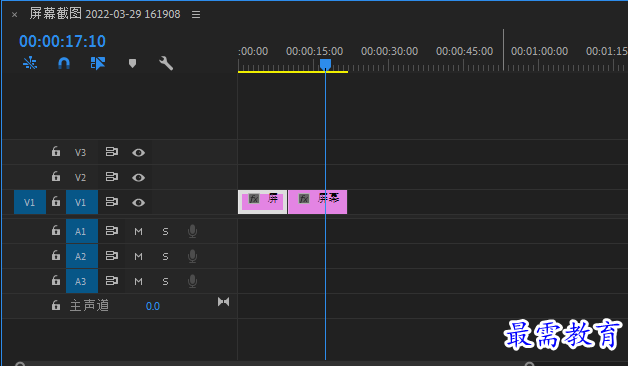Toggle lock on track V2
The height and width of the screenshot is (366, 628).
point(56,176)
